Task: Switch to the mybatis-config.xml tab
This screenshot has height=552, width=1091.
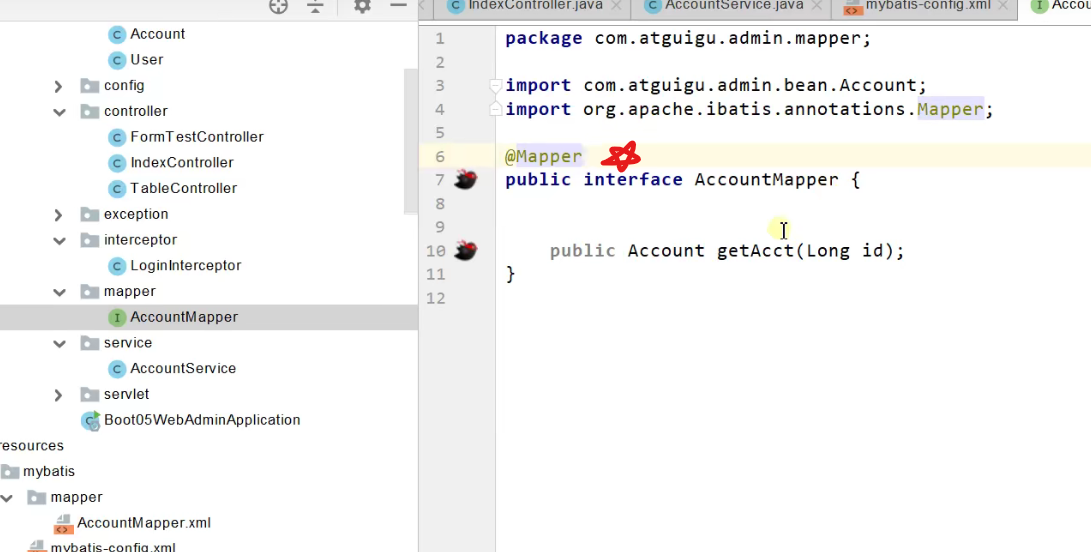Action: pos(925,6)
